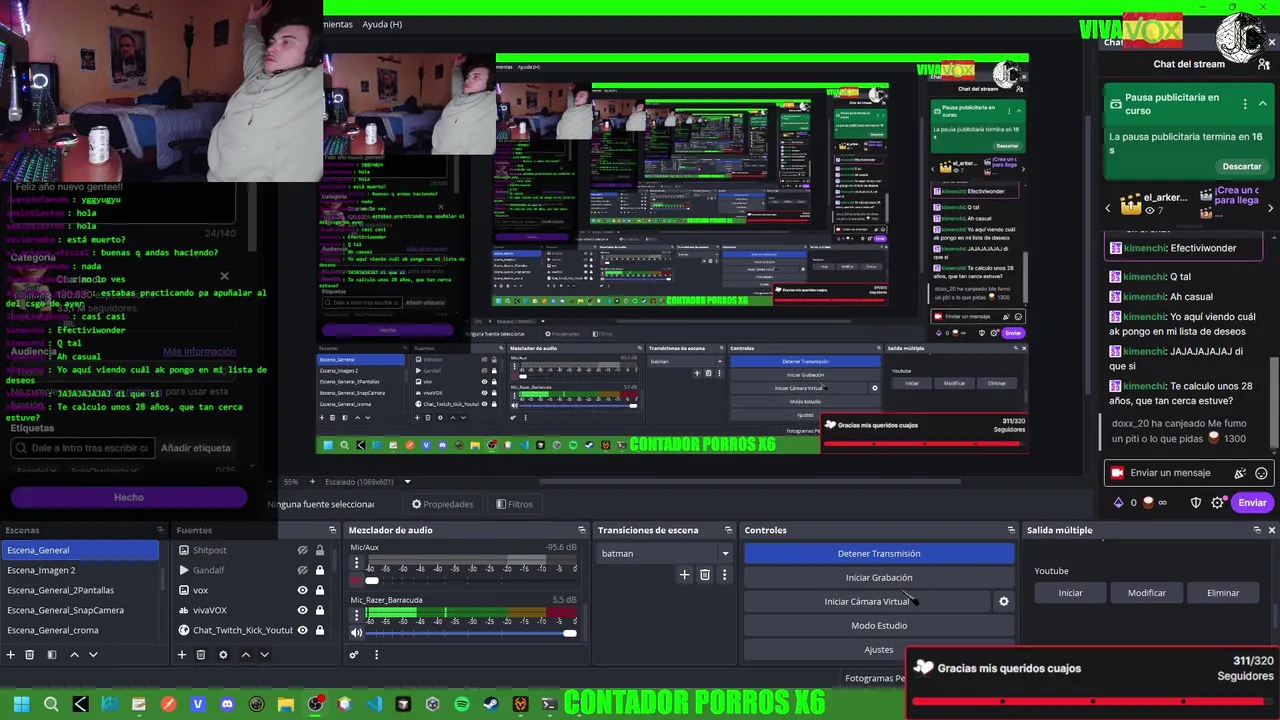Hide the Chat_Twitch_Kick_Youtube source

pos(302,630)
